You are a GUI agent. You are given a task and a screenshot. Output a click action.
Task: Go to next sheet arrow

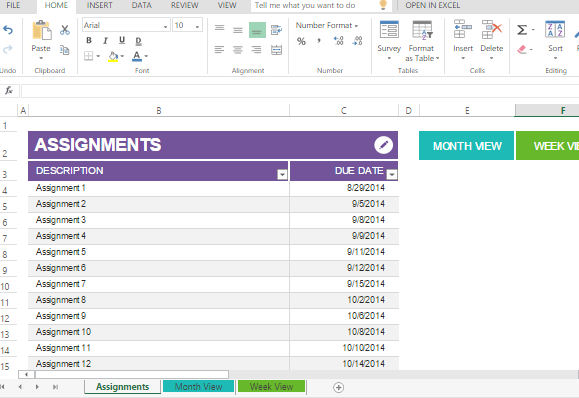coord(37,387)
